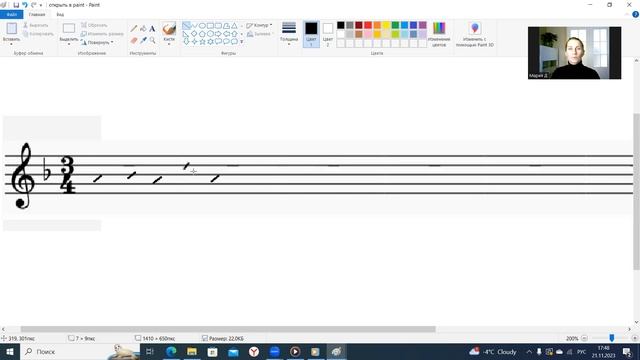Open the Rotate (Повернуть) dropdown

tap(97, 42)
